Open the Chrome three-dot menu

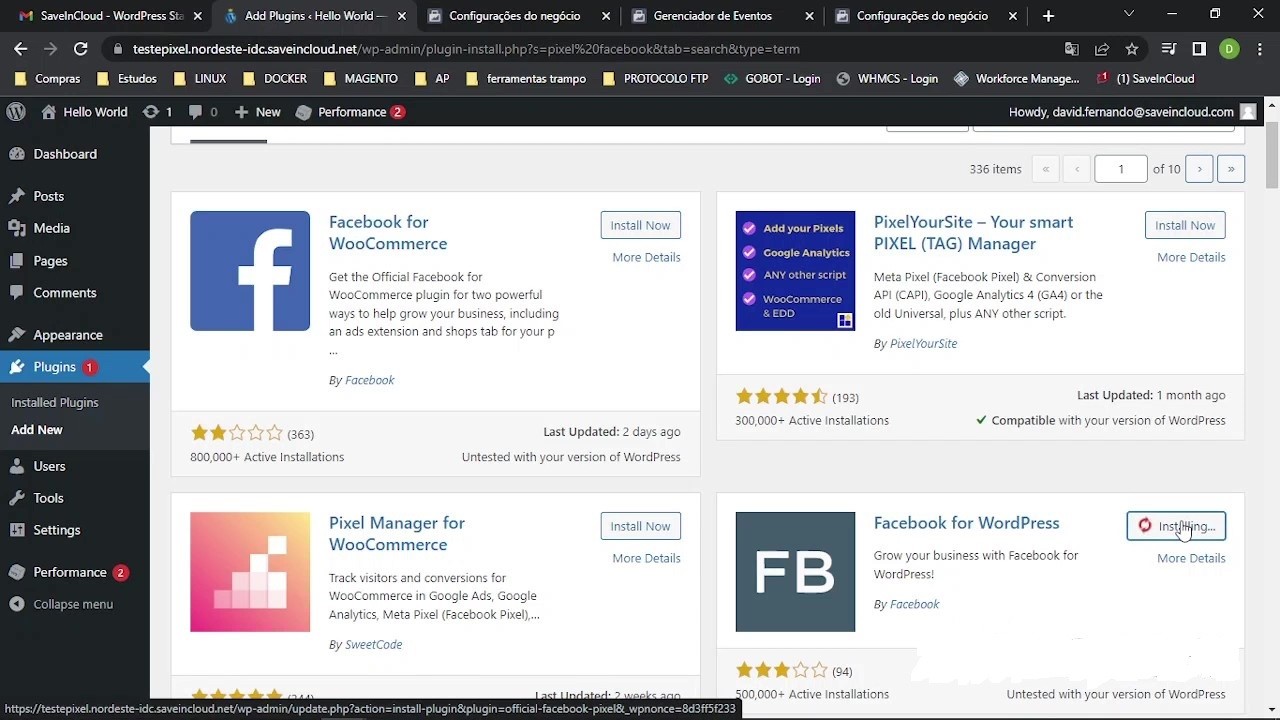tap(1258, 48)
